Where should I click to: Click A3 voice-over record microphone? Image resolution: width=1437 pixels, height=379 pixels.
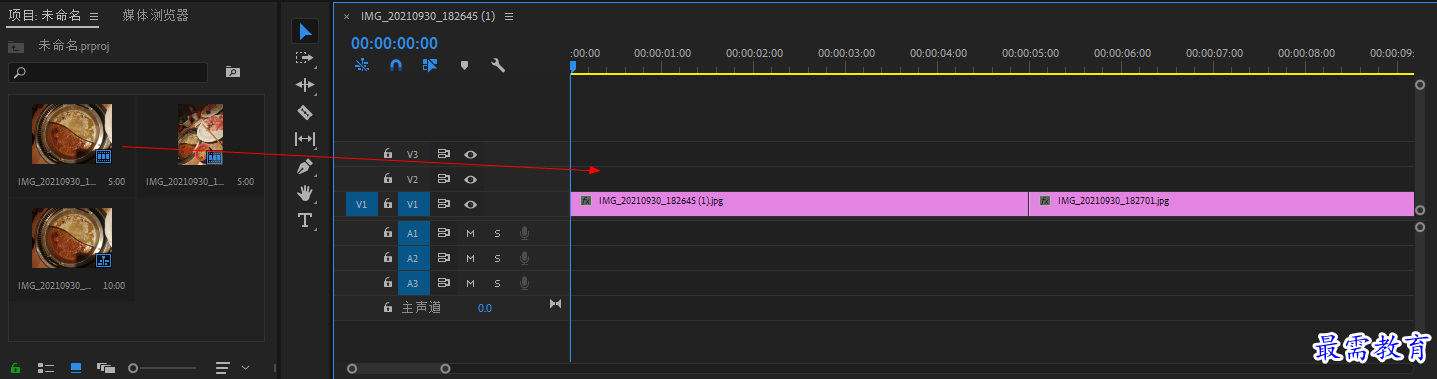pos(524,283)
